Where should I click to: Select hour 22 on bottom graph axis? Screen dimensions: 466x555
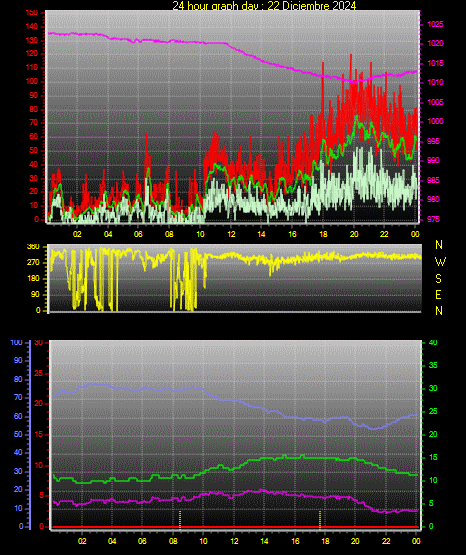386,541
